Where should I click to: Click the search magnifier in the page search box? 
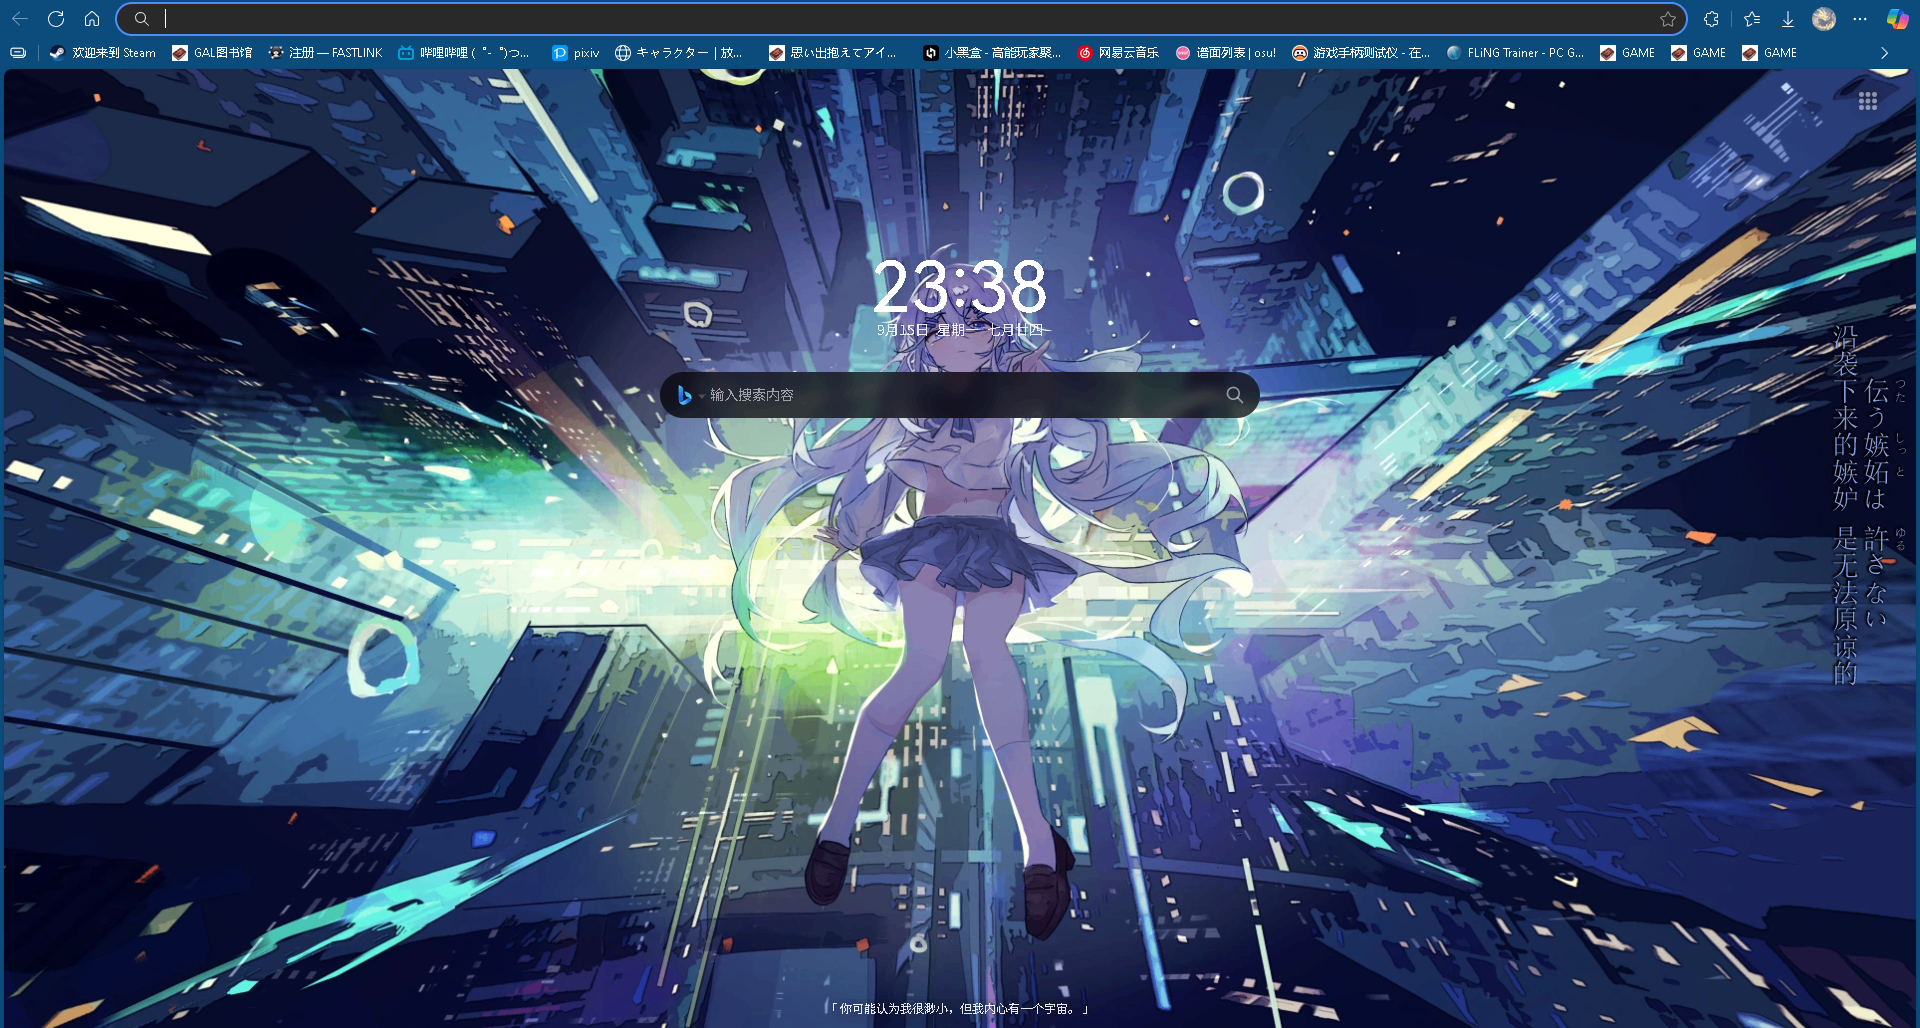[x=1235, y=395]
